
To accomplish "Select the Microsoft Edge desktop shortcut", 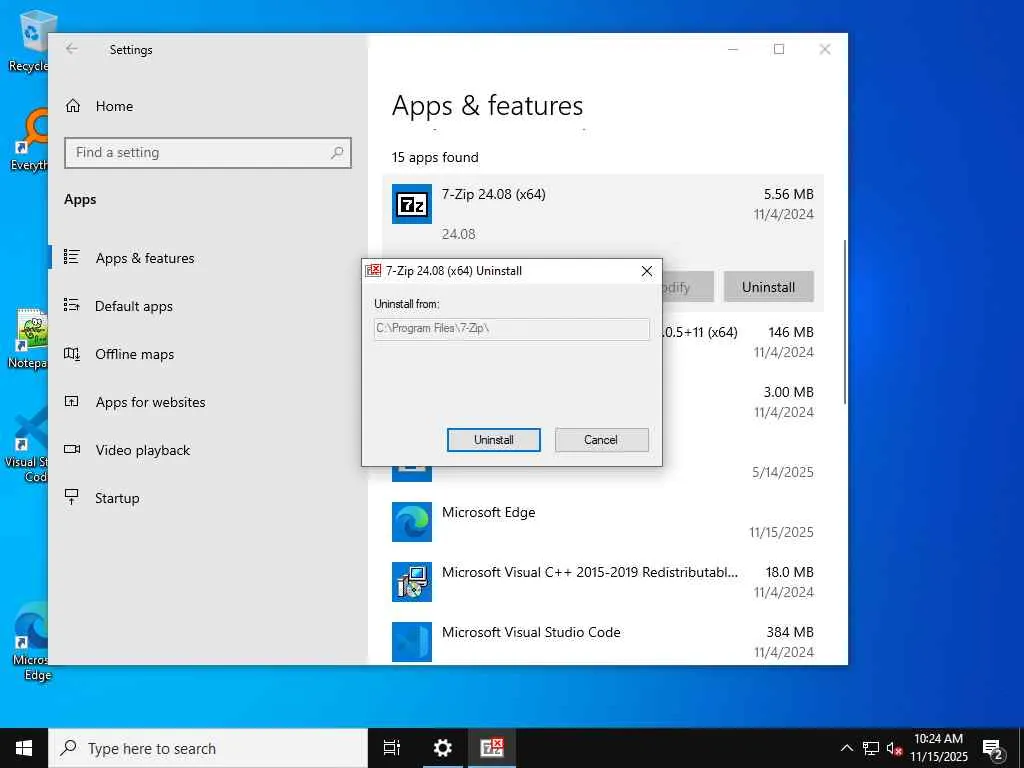I will [30, 643].
